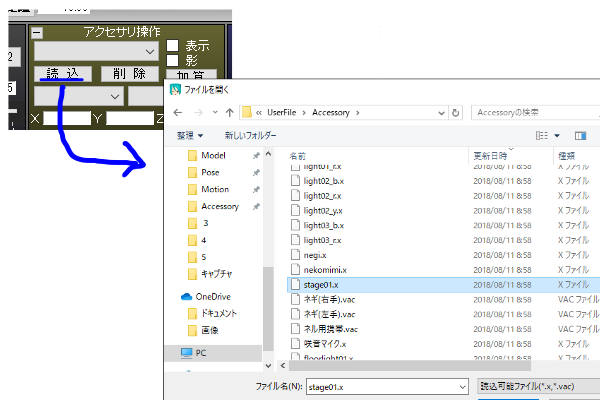The width and height of the screenshot is (600, 400).
Task: Expand the address bar path dropdown
Action: point(441,113)
